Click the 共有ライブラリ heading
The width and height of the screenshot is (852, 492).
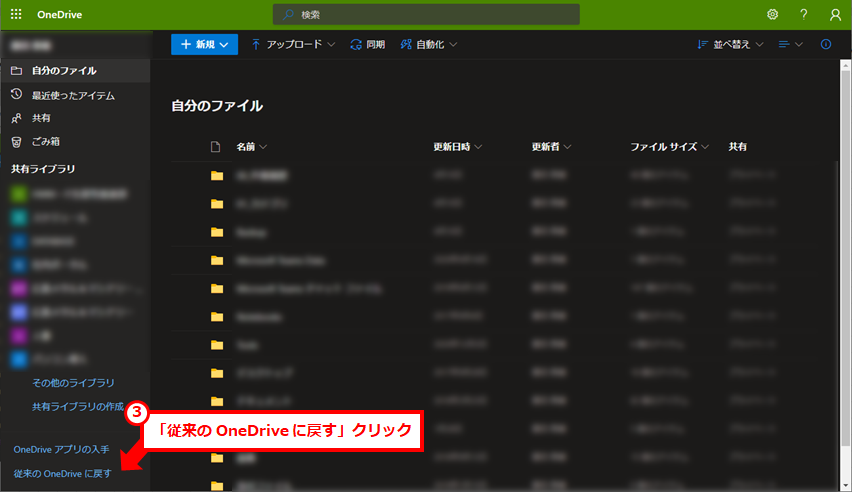pyautogui.click(x=43, y=169)
